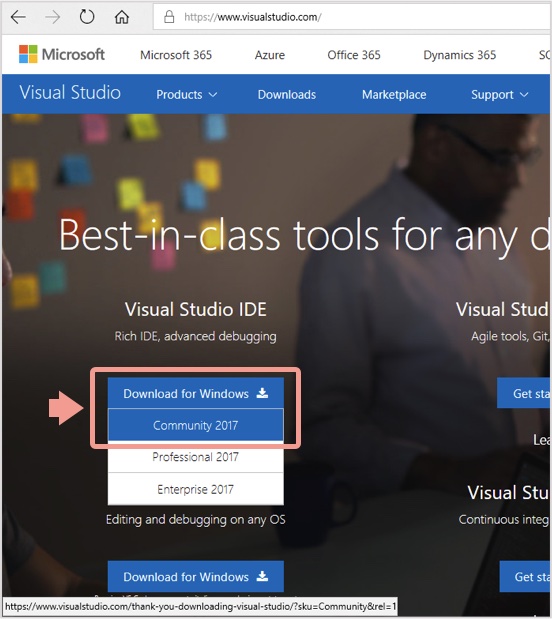The width and height of the screenshot is (552, 619).
Task: Click the Microsoft logo
Action: pyautogui.click(x=62, y=54)
